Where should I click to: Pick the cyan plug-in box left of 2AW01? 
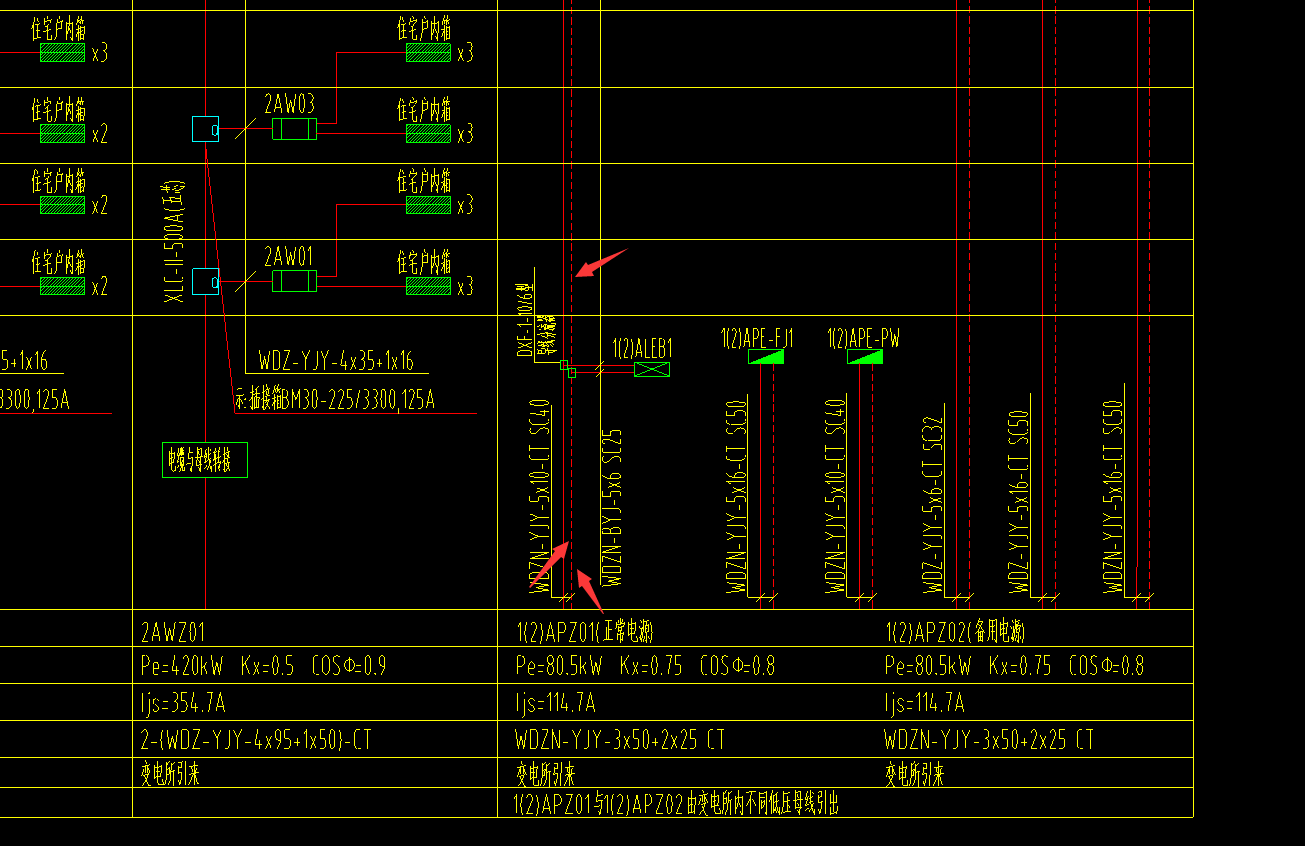(x=205, y=282)
